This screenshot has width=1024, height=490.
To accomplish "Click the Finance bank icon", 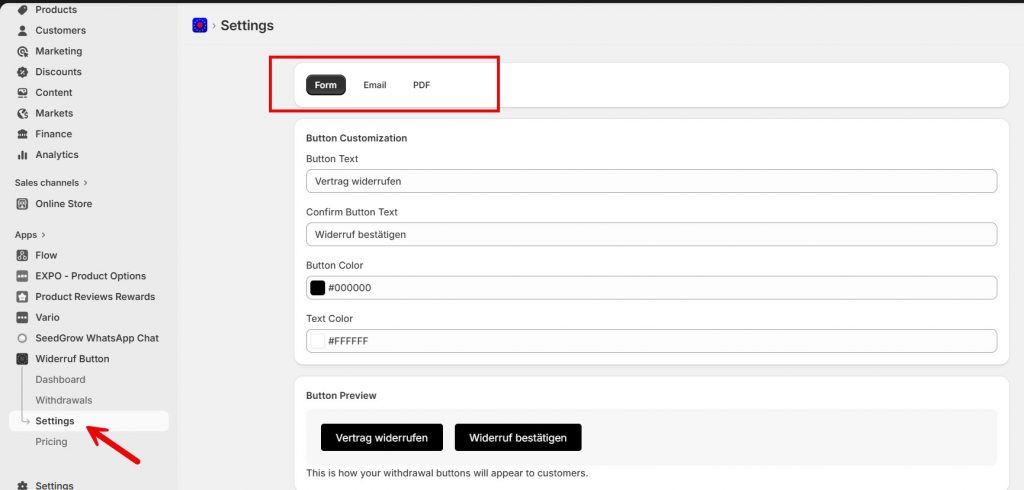I will (23, 134).
